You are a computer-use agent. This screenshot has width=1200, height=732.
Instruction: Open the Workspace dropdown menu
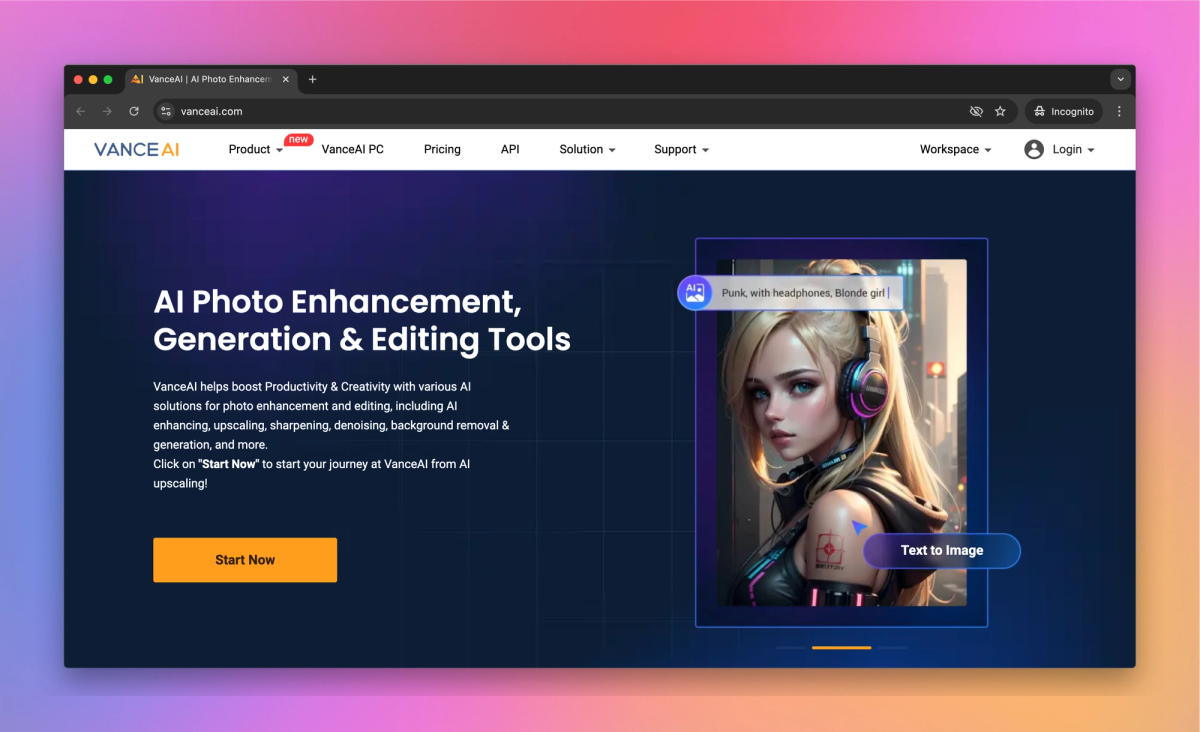pos(956,149)
